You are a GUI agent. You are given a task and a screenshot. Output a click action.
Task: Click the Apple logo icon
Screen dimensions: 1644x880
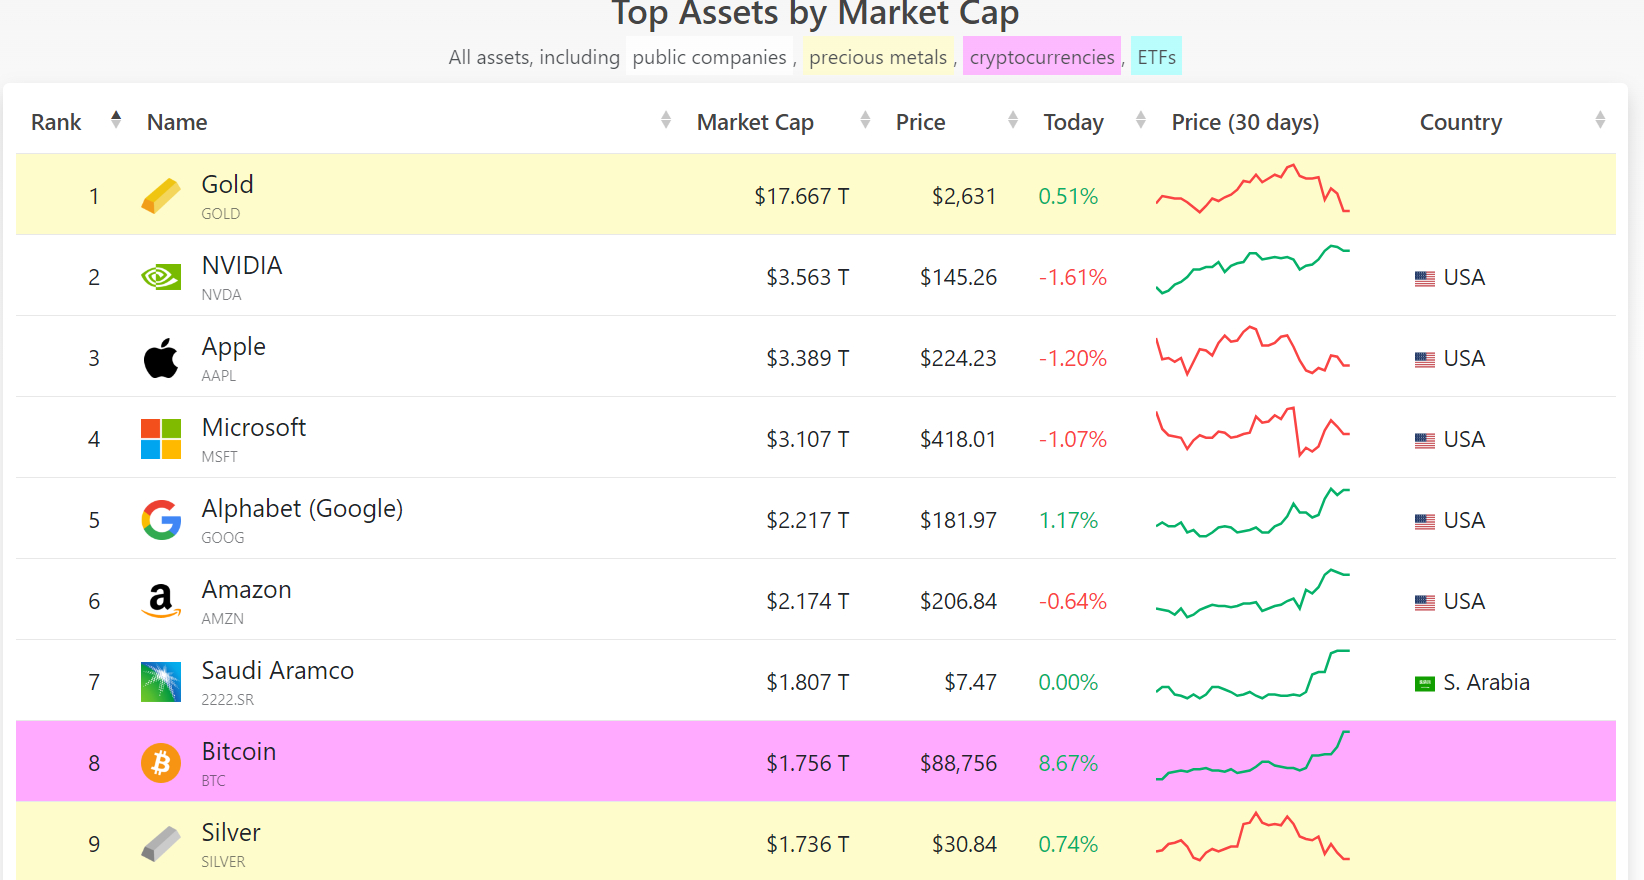click(161, 358)
